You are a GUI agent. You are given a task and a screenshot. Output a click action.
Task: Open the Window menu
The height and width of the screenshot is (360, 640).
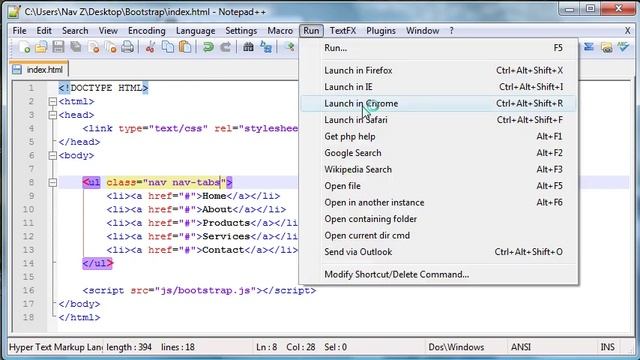click(x=422, y=31)
